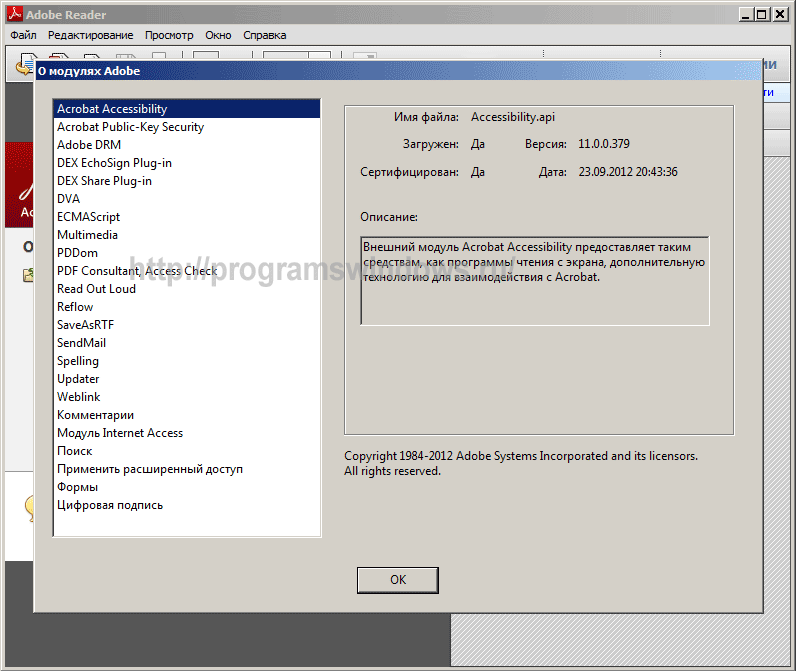The width and height of the screenshot is (796, 671).
Task: Choose the DEX Share Plug-in entry
Action: coord(186,181)
